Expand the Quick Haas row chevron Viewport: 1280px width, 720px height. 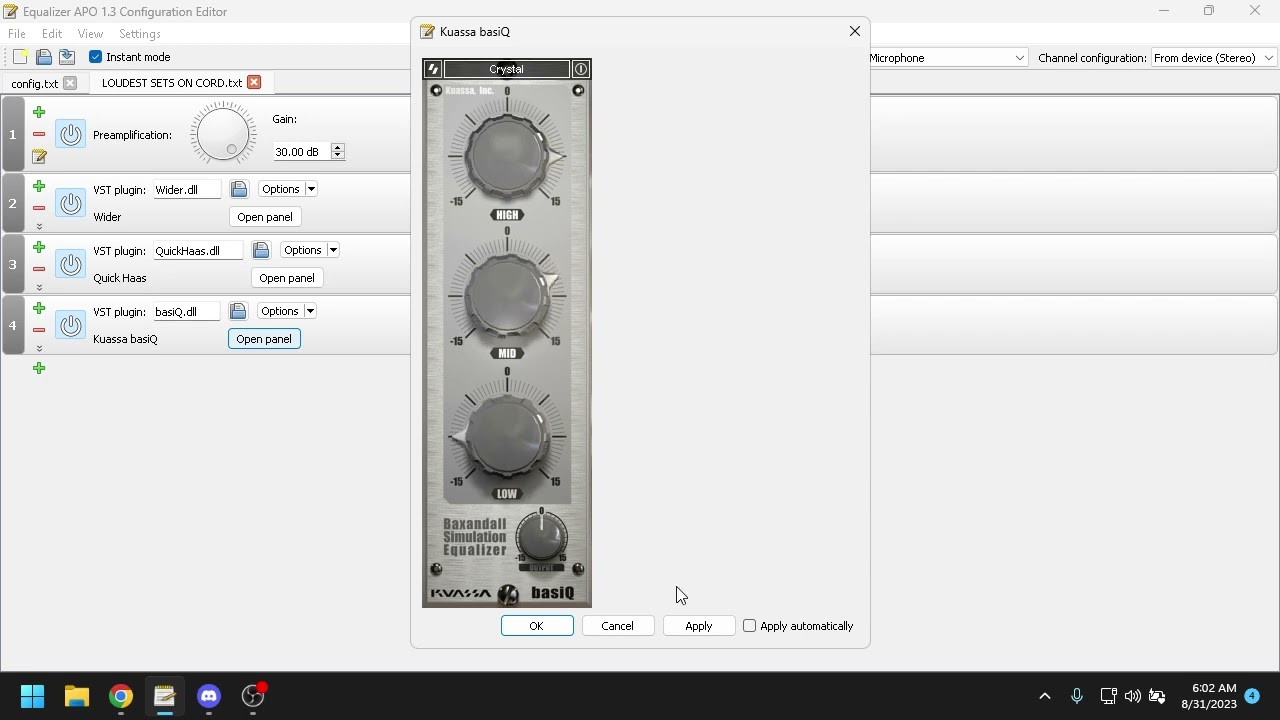(39, 288)
